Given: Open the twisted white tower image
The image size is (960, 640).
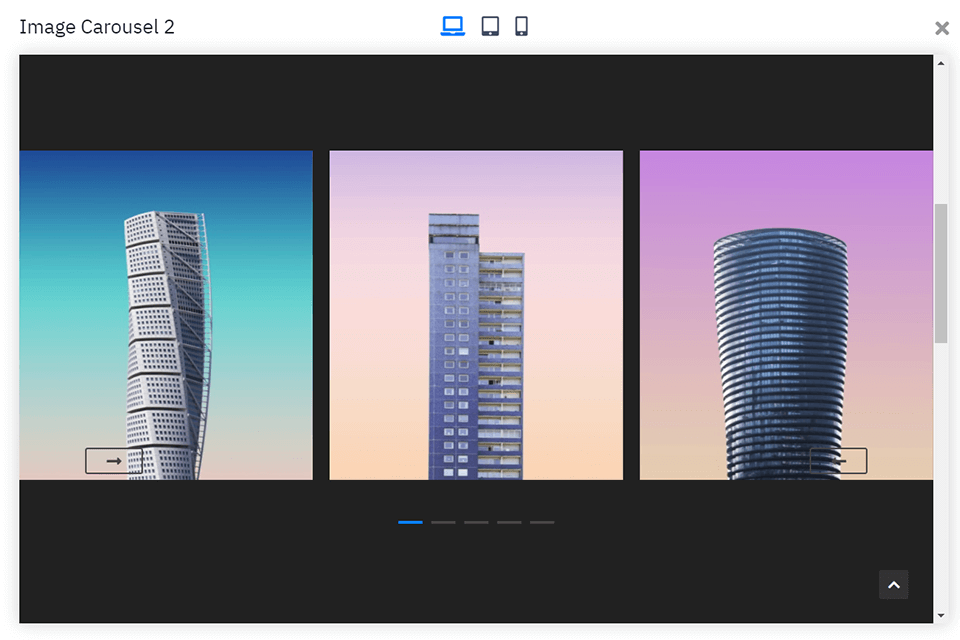Looking at the screenshot, I should tap(166, 315).
